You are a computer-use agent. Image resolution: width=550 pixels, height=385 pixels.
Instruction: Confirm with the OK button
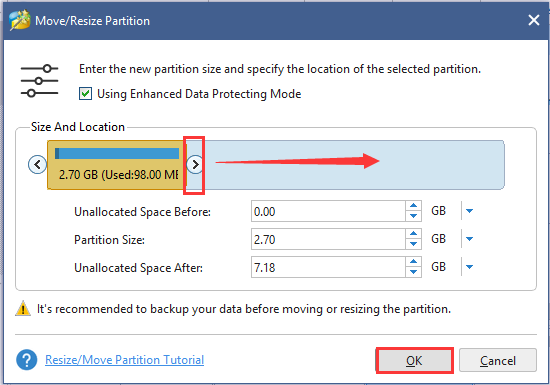tap(414, 360)
